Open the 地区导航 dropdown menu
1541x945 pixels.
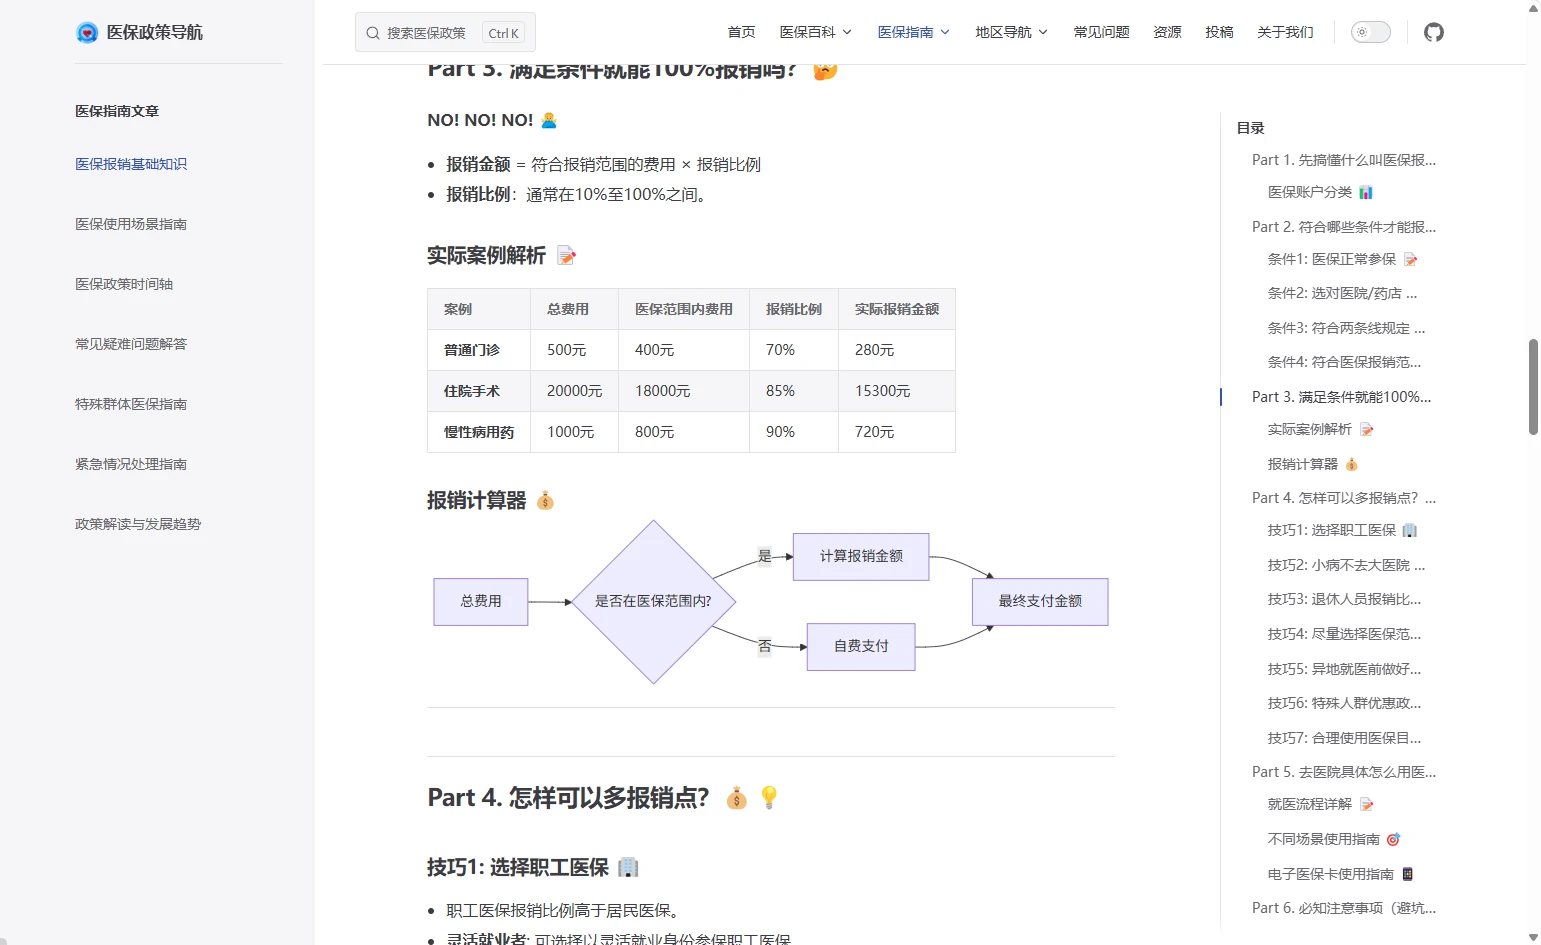1011,32
